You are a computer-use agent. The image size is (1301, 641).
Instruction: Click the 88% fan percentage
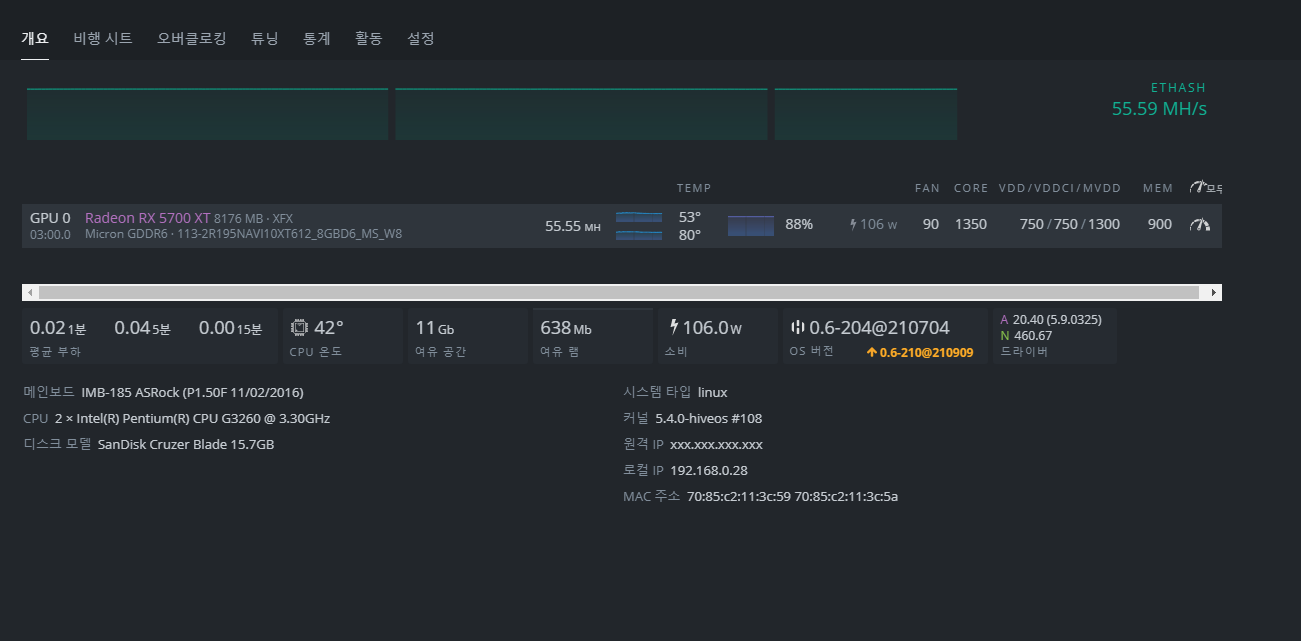799,224
